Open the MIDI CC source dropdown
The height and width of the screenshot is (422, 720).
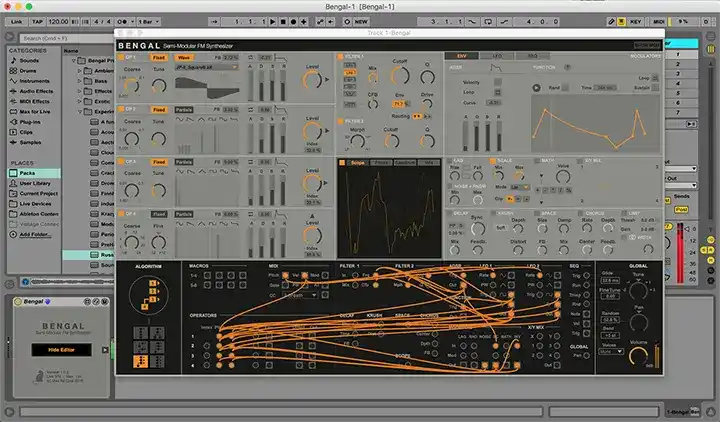300,295
